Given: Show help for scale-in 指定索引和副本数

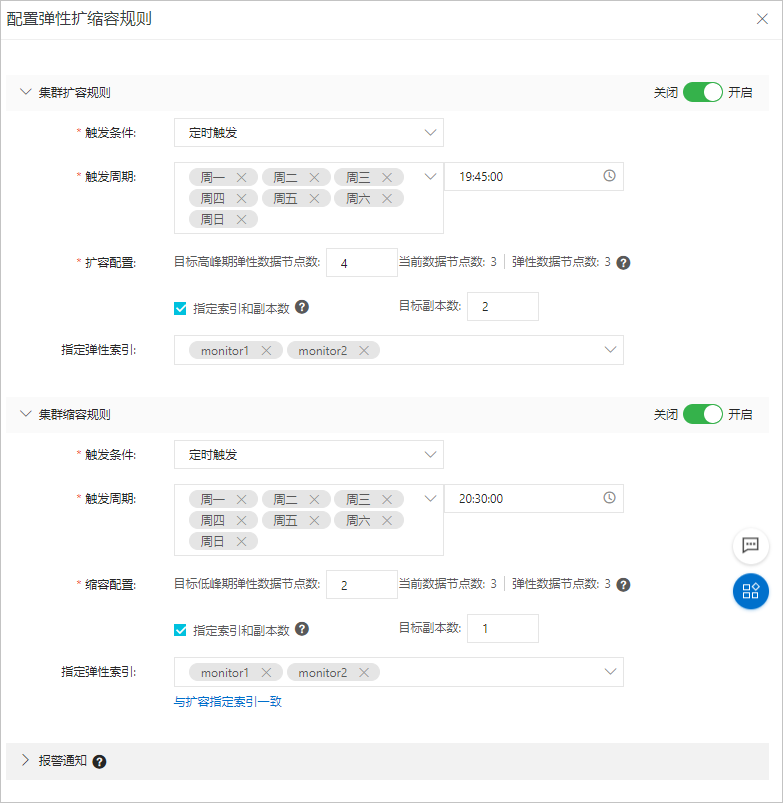Looking at the screenshot, I should 302,629.
